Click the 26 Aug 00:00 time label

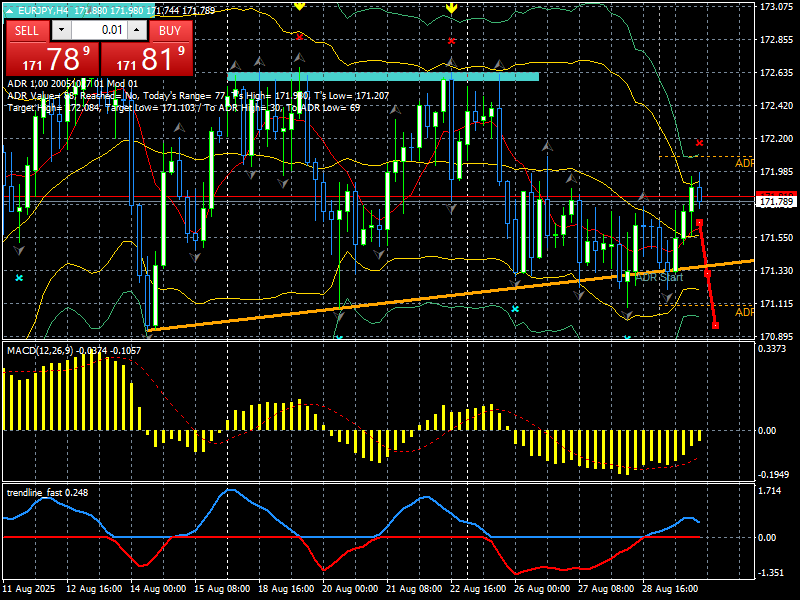(542, 589)
